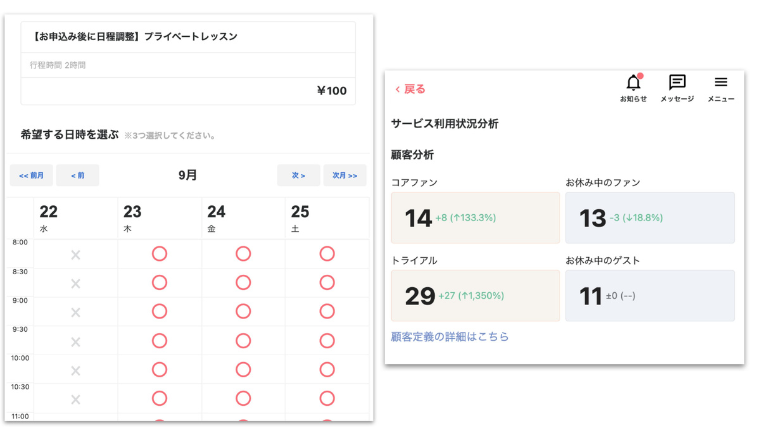Go back with the 戻る link

(410, 89)
